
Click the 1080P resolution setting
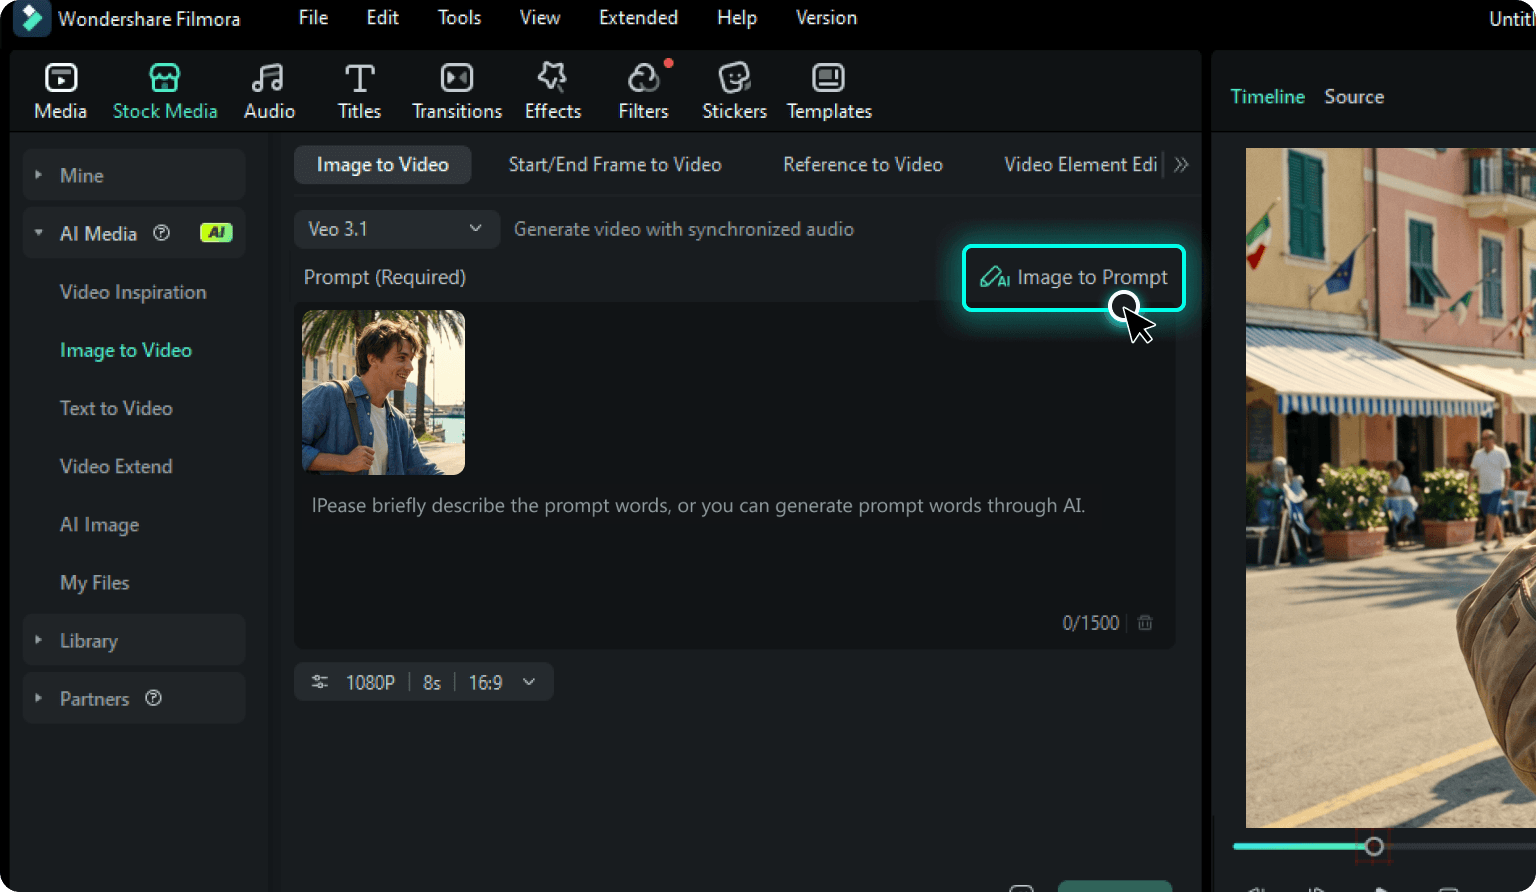[x=370, y=682]
